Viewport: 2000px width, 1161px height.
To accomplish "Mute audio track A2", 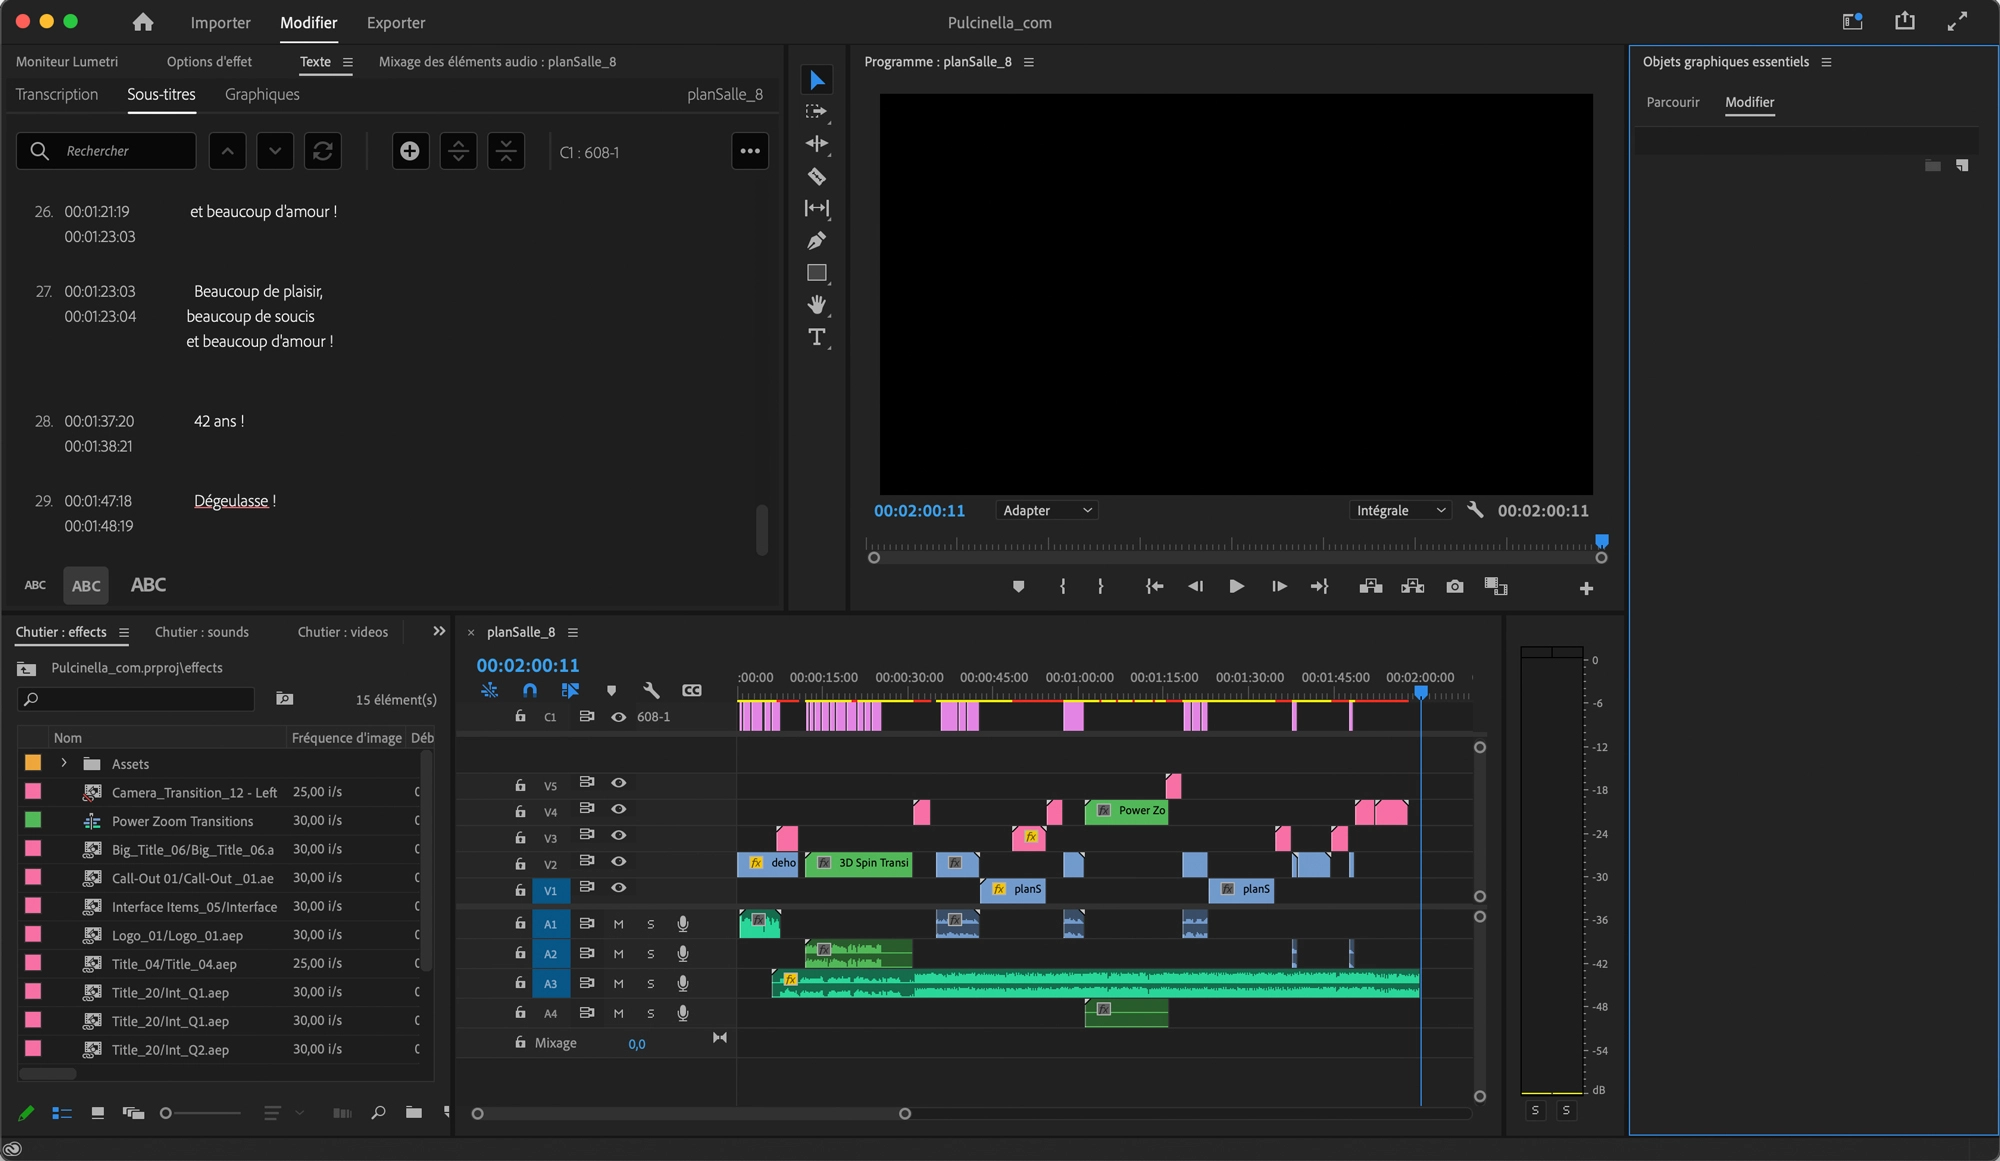I will [618, 954].
